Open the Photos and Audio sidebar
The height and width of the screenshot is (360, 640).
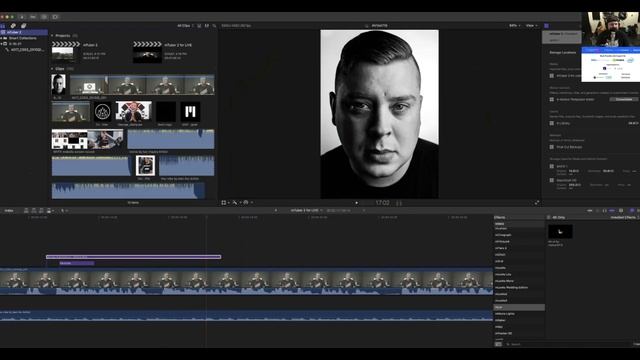[x=13, y=26]
